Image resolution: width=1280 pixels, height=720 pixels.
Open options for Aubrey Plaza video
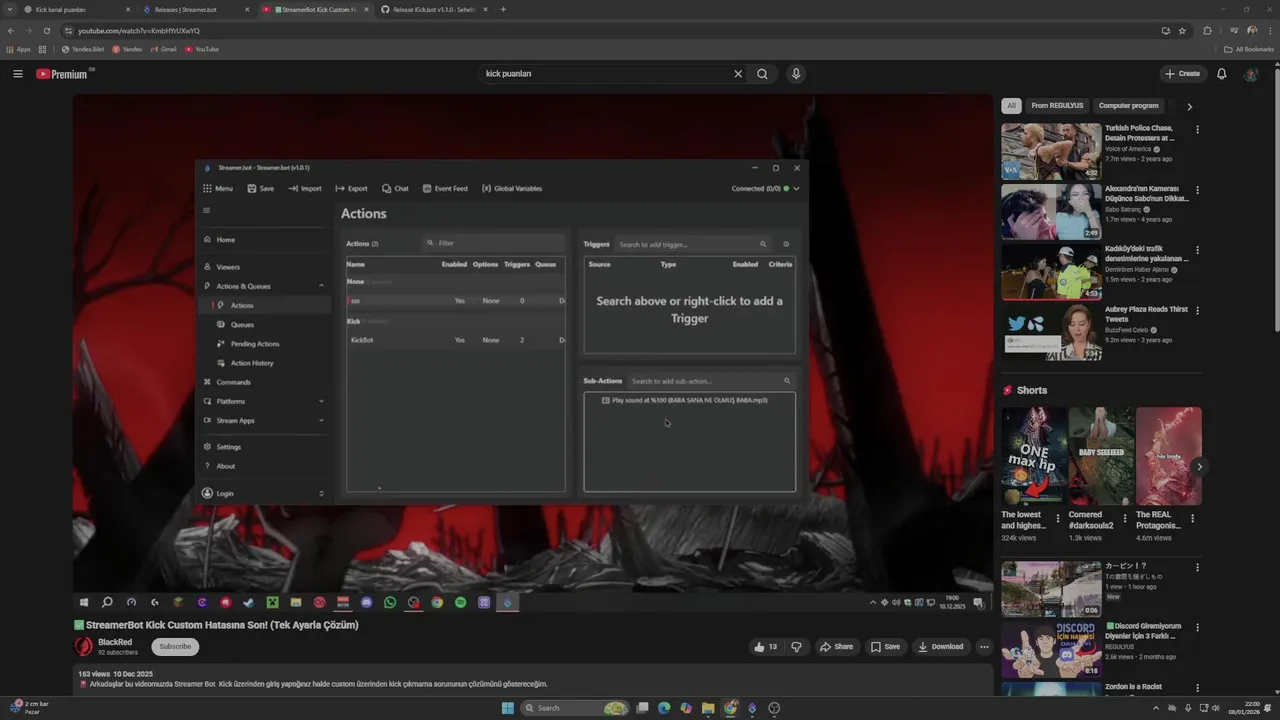pos(1197,311)
